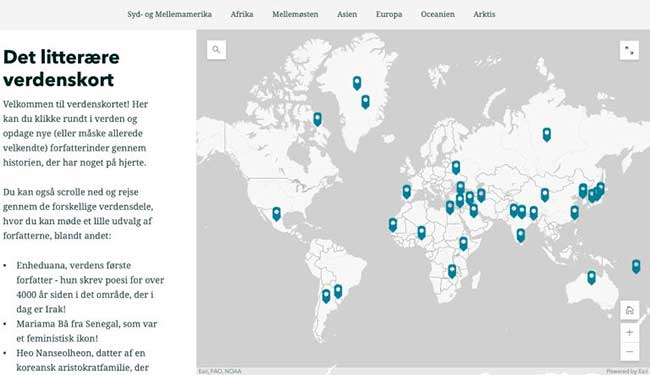Open the map search tool
Image resolution: width=650 pixels, height=375 pixels.
click(x=216, y=50)
